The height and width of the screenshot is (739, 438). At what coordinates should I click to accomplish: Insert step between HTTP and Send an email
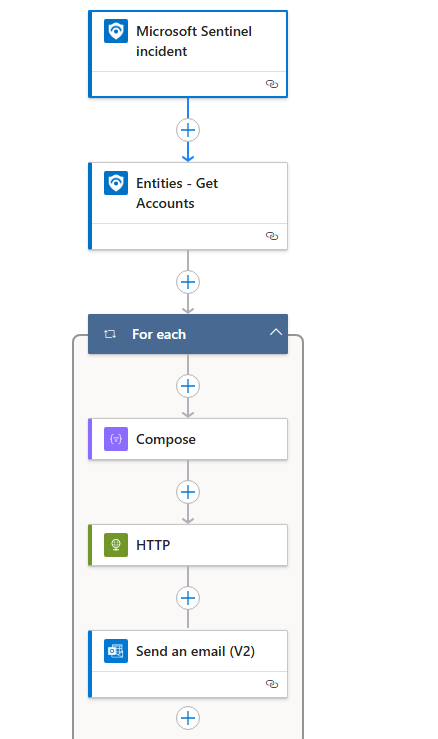coord(188,598)
